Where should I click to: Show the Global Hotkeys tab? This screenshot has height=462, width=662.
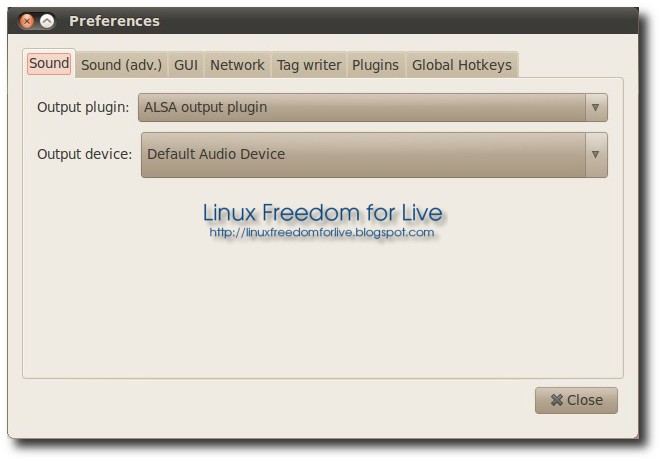click(461, 65)
